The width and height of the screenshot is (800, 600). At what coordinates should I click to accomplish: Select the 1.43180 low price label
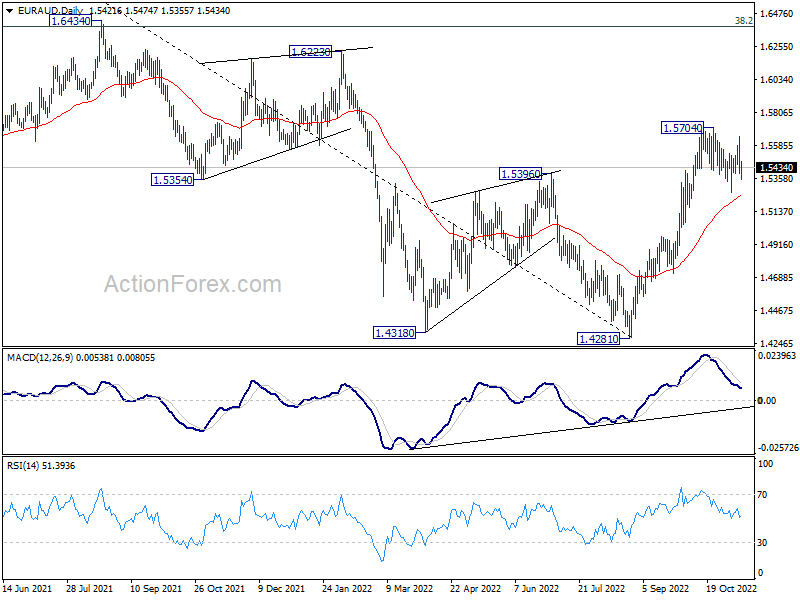(x=394, y=333)
